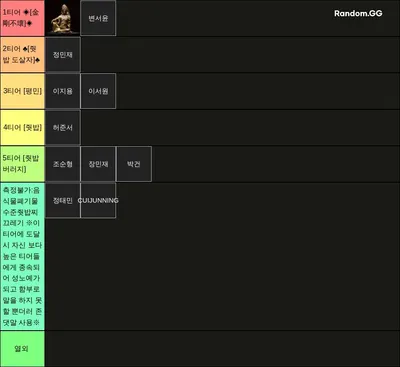The width and height of the screenshot is (400, 367).
Task: Click the 3티어 [평민] tier label
Action: 22,91
